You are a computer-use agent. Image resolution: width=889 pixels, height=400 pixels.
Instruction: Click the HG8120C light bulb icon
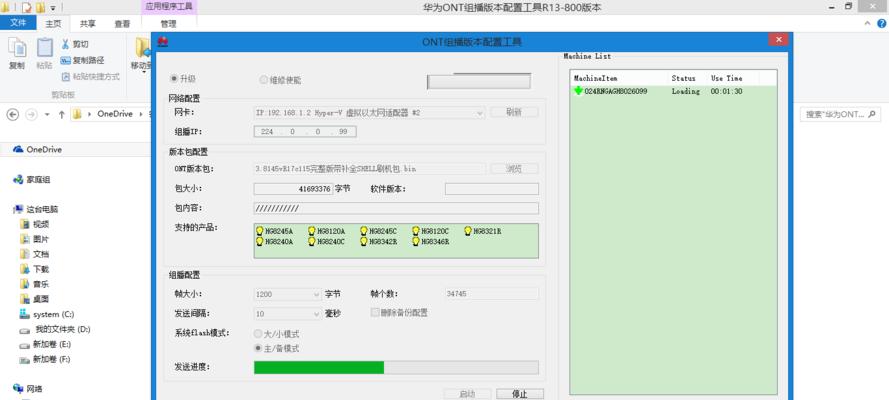(416, 231)
